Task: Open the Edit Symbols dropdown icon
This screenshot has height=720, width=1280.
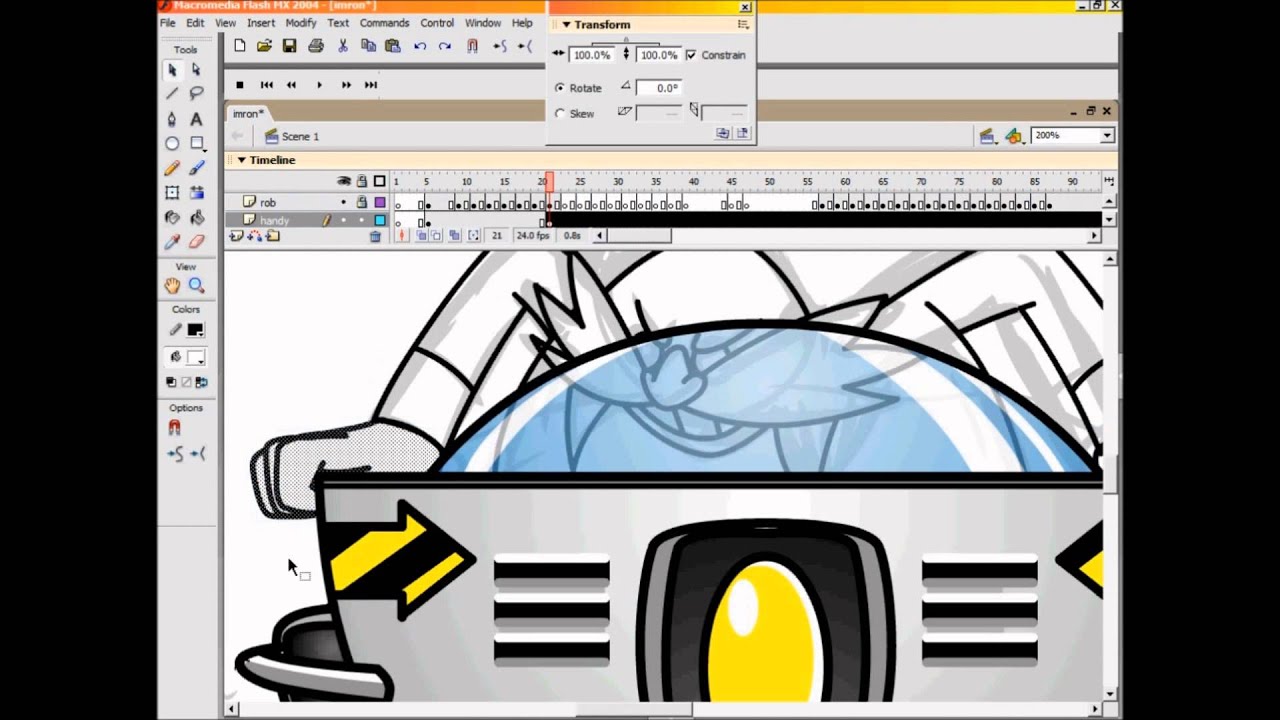Action: [x=1015, y=136]
